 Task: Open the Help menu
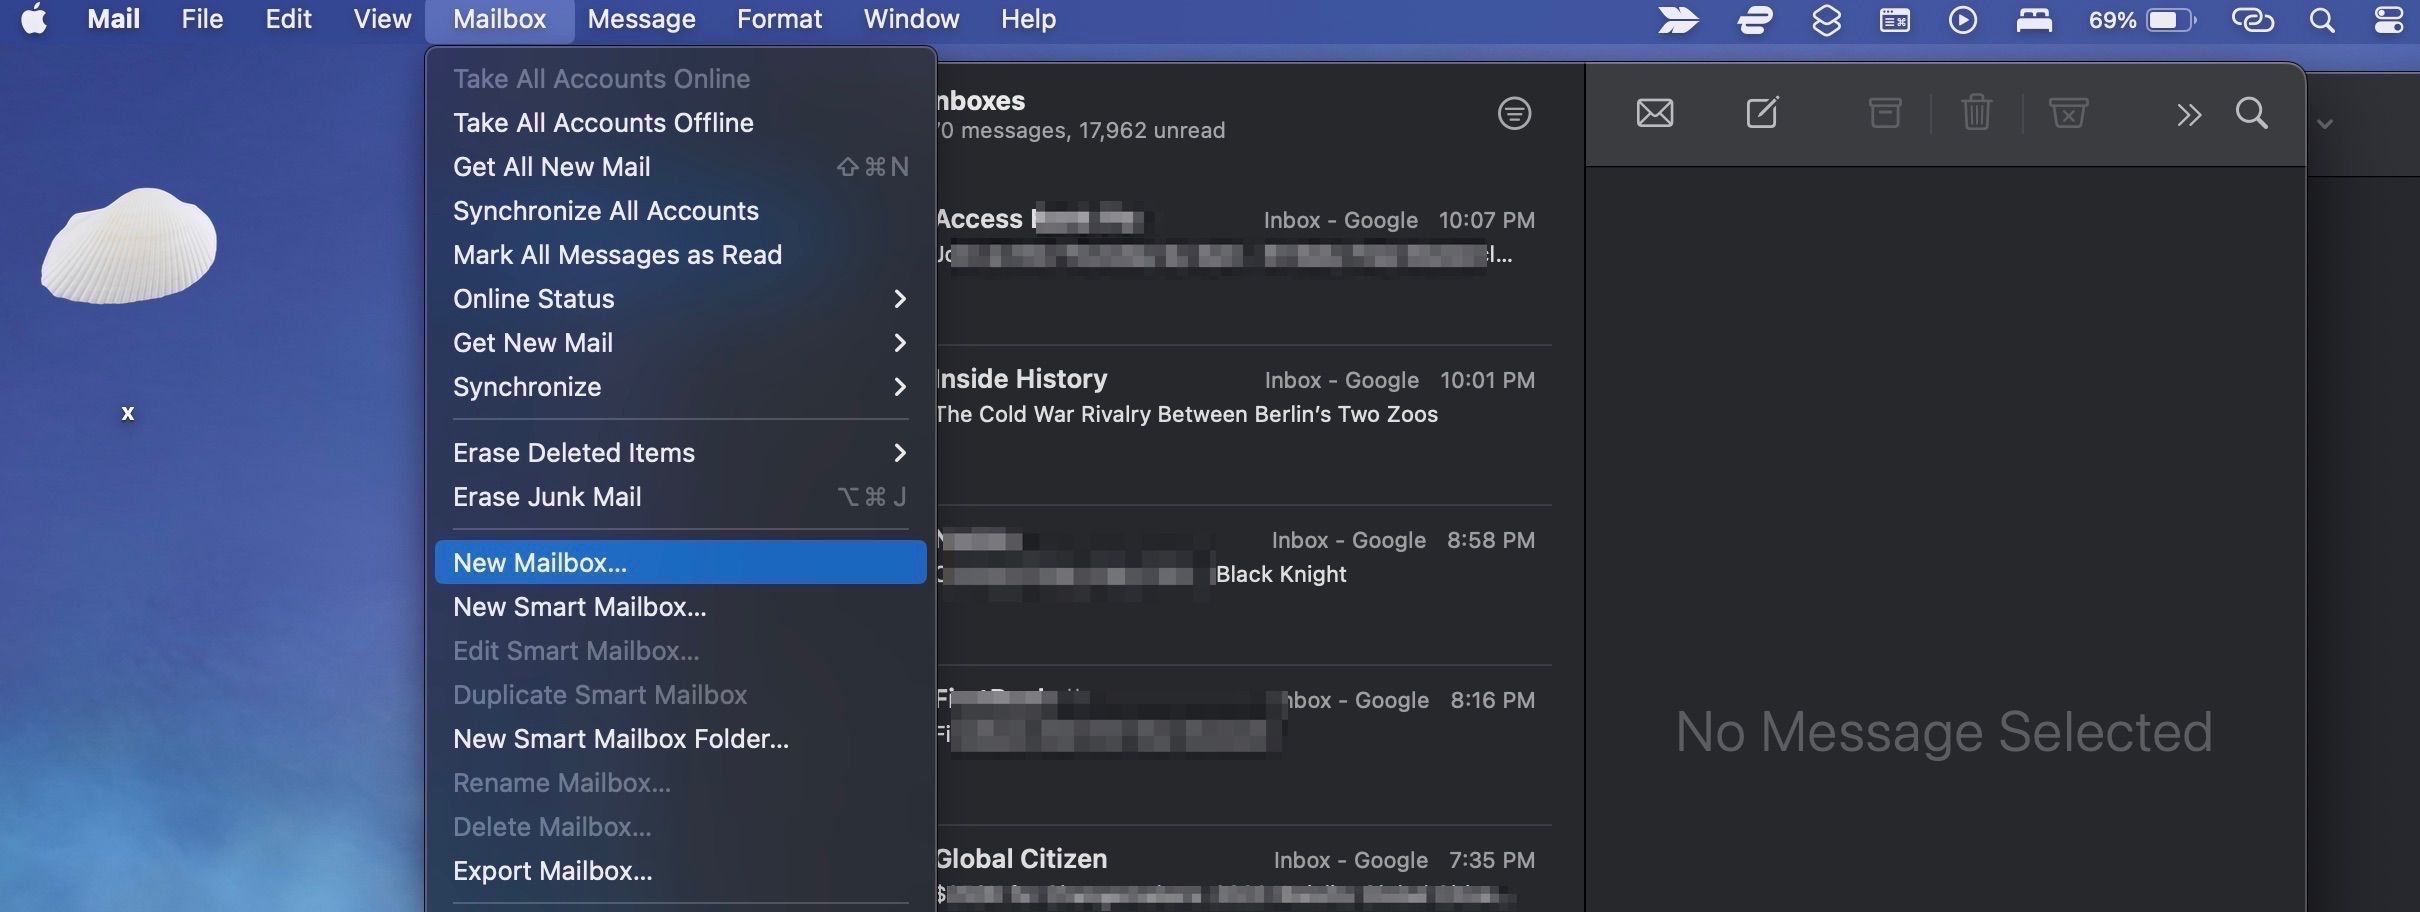tap(1028, 19)
